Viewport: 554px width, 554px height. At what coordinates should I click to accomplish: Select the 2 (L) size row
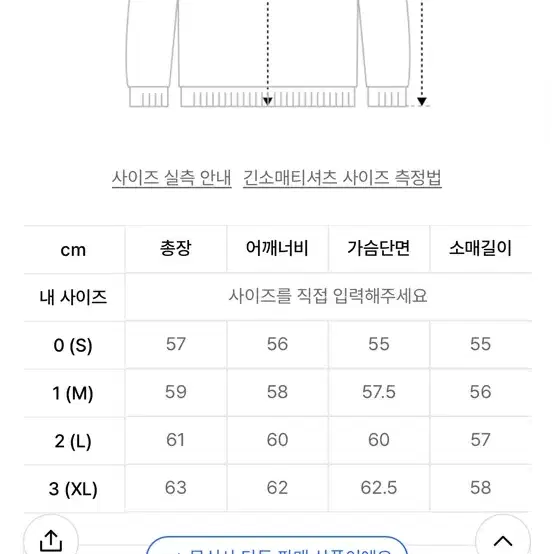coord(278,441)
